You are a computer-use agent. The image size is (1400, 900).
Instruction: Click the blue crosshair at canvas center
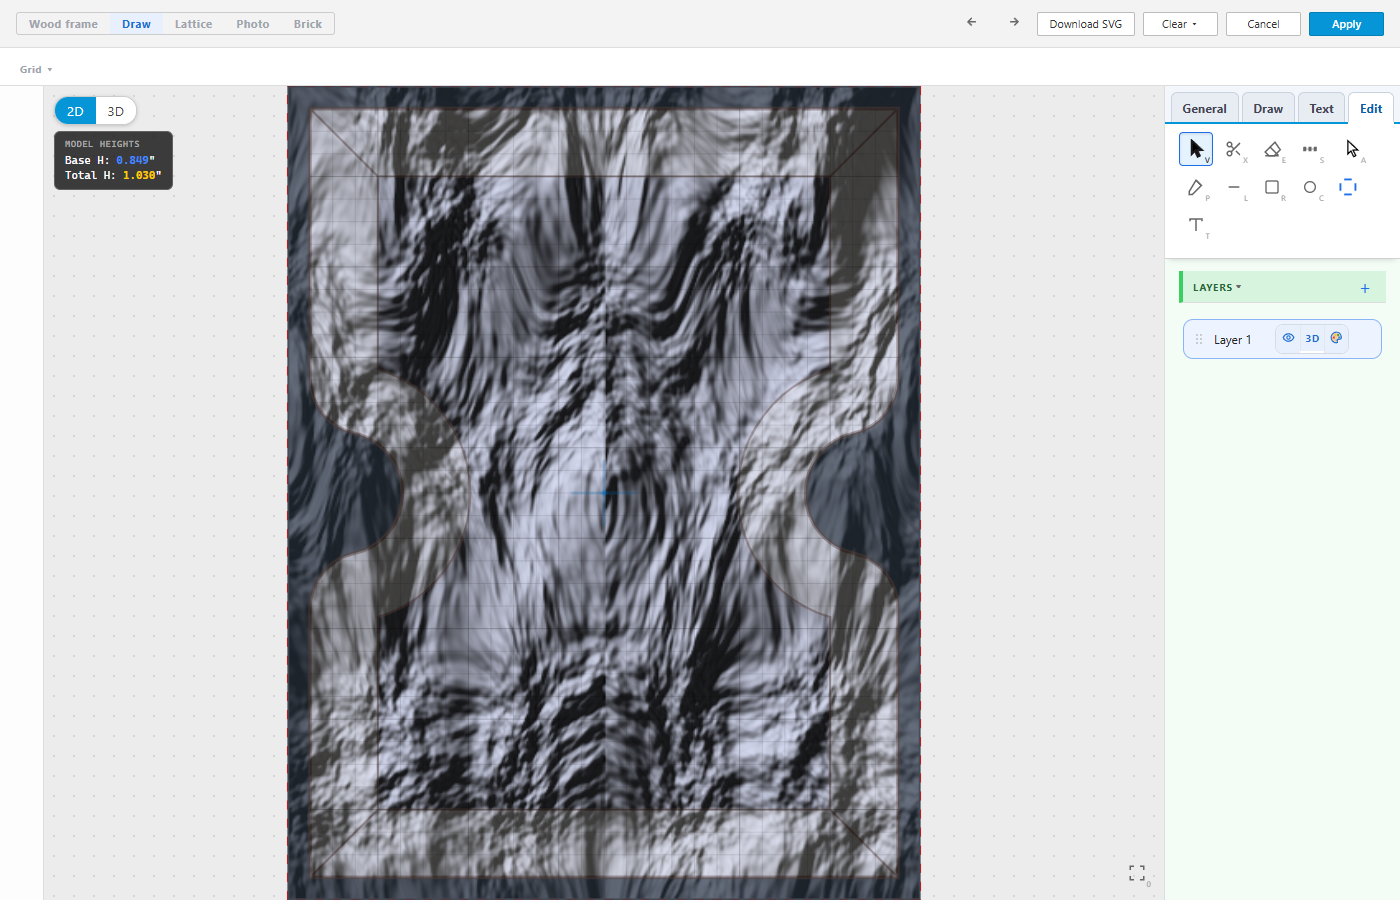[604, 492]
